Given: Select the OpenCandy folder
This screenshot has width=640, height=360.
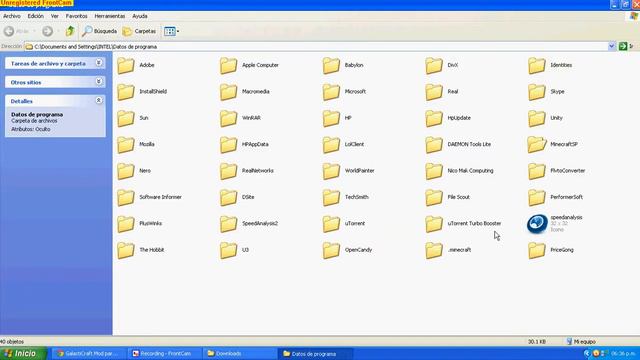Looking at the screenshot, I should 347,250.
